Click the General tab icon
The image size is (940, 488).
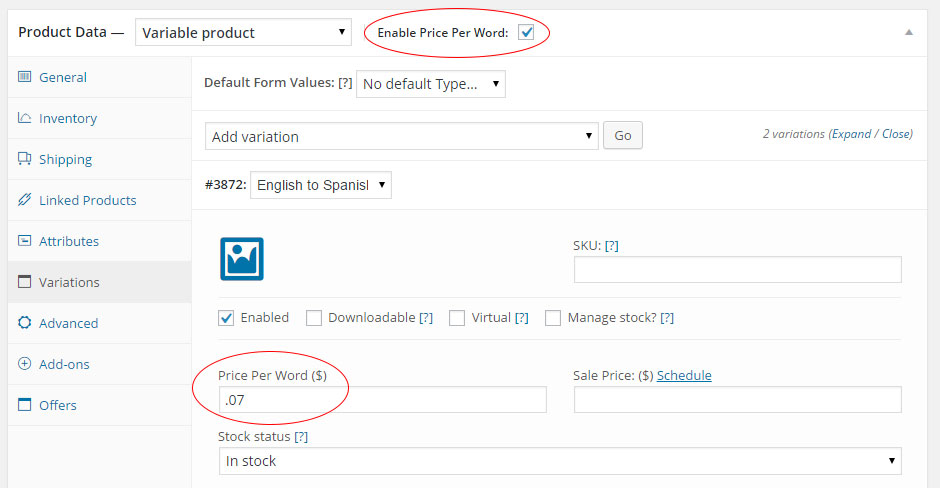[25, 77]
